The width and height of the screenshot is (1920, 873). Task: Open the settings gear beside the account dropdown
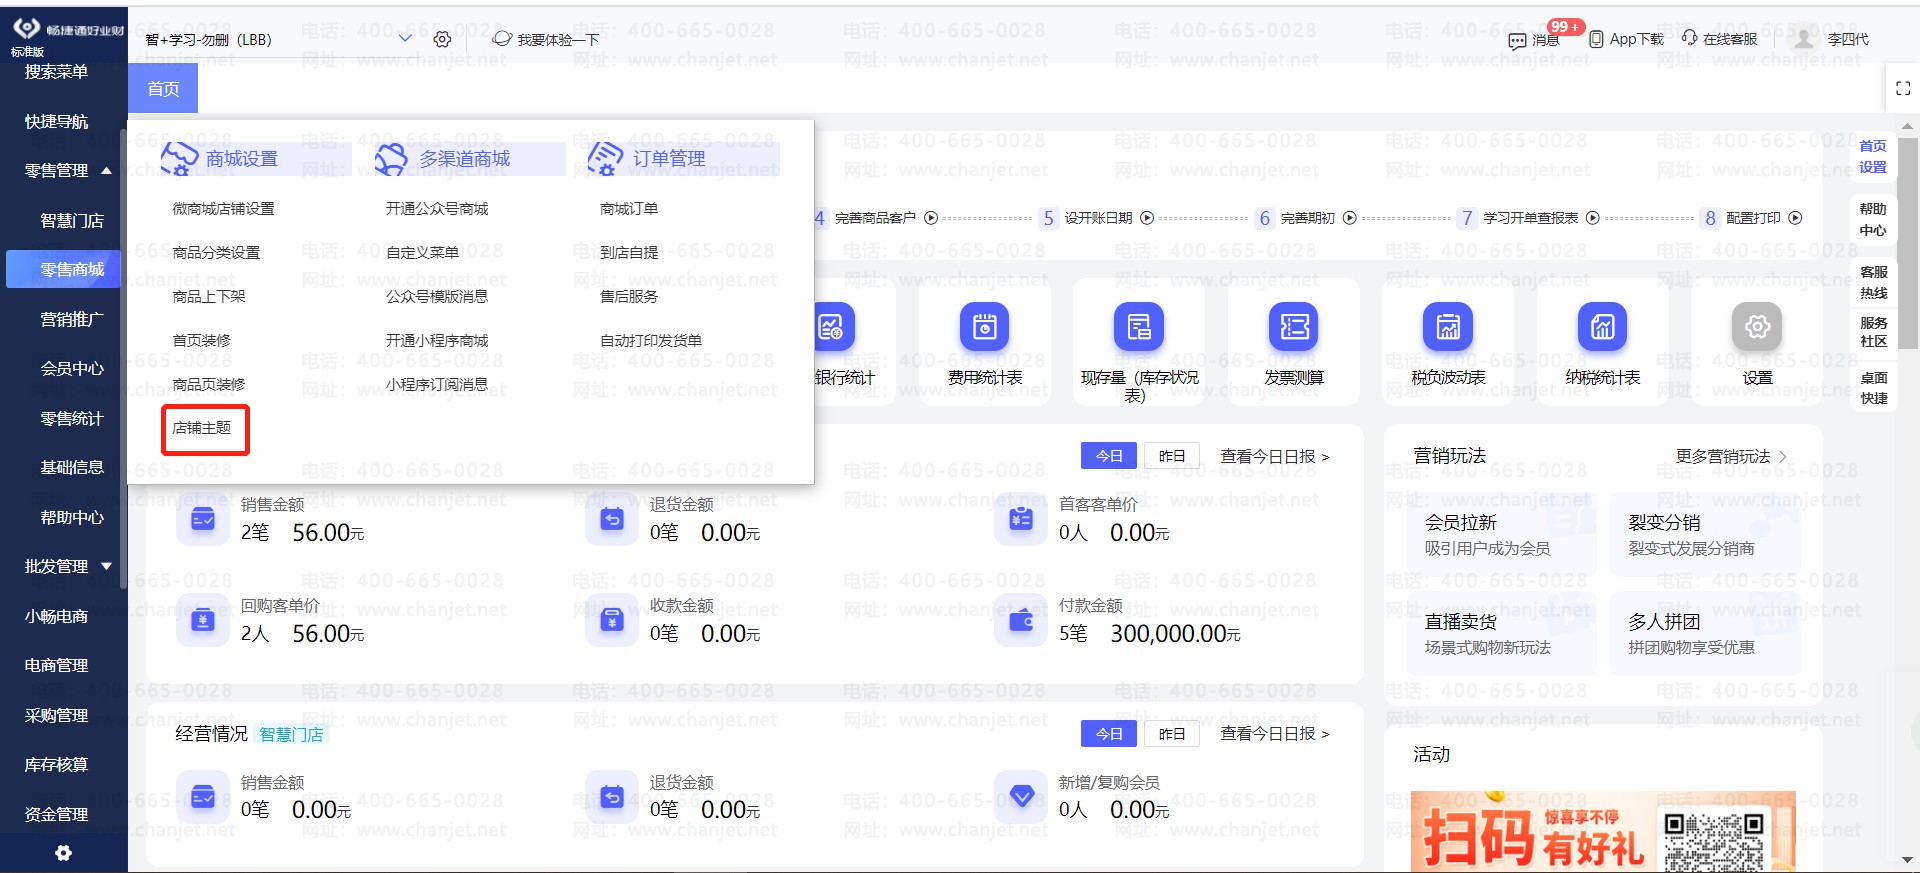point(442,39)
